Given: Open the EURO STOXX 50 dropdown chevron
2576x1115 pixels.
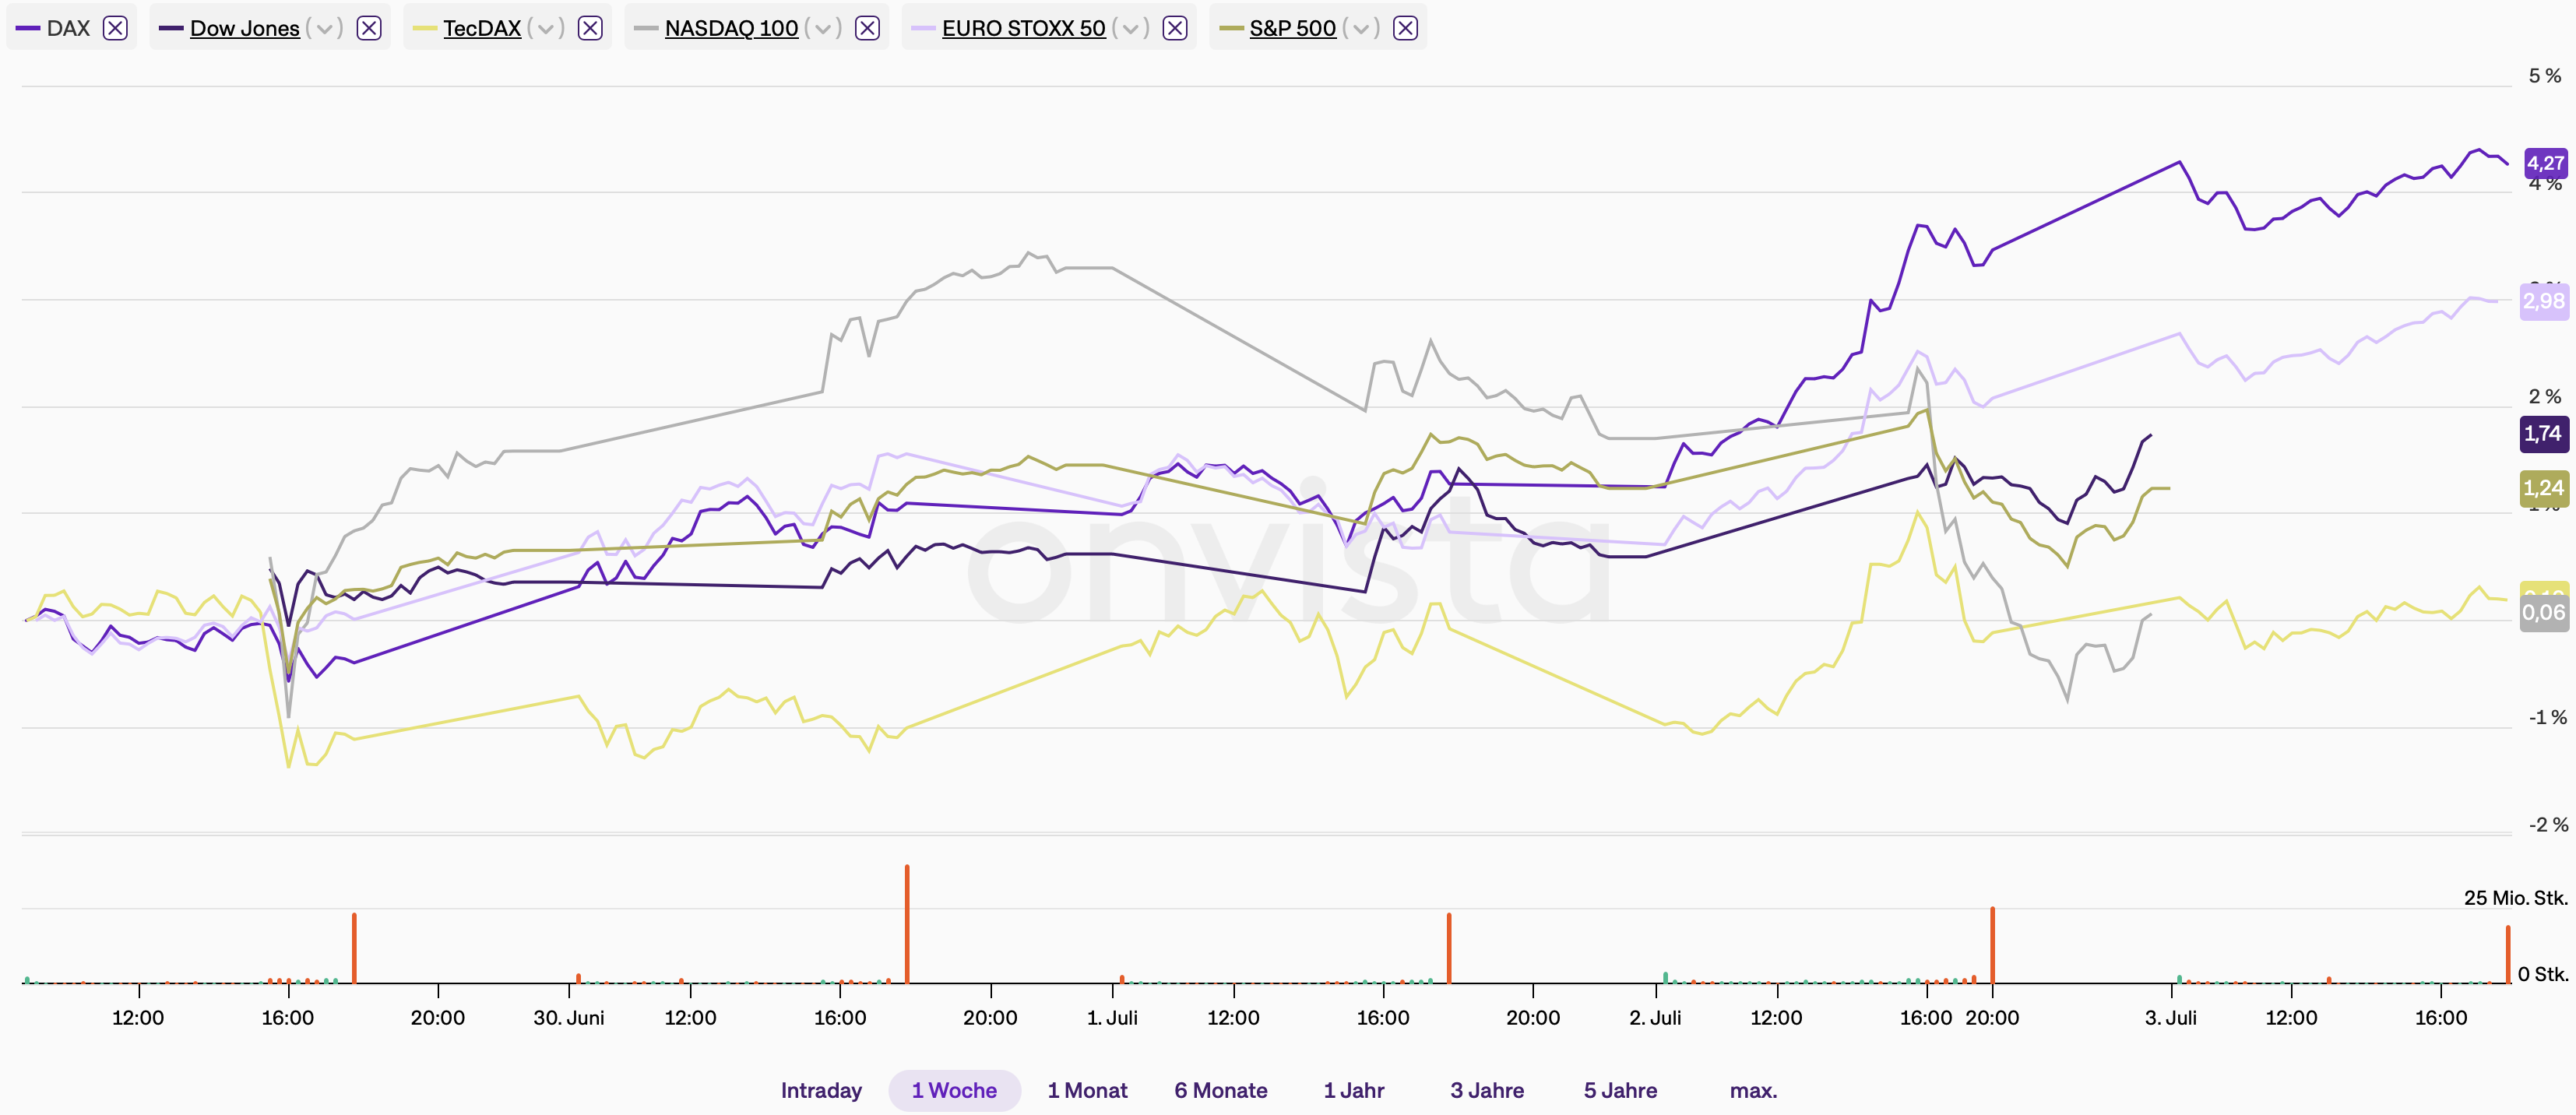Looking at the screenshot, I should (1130, 28).
